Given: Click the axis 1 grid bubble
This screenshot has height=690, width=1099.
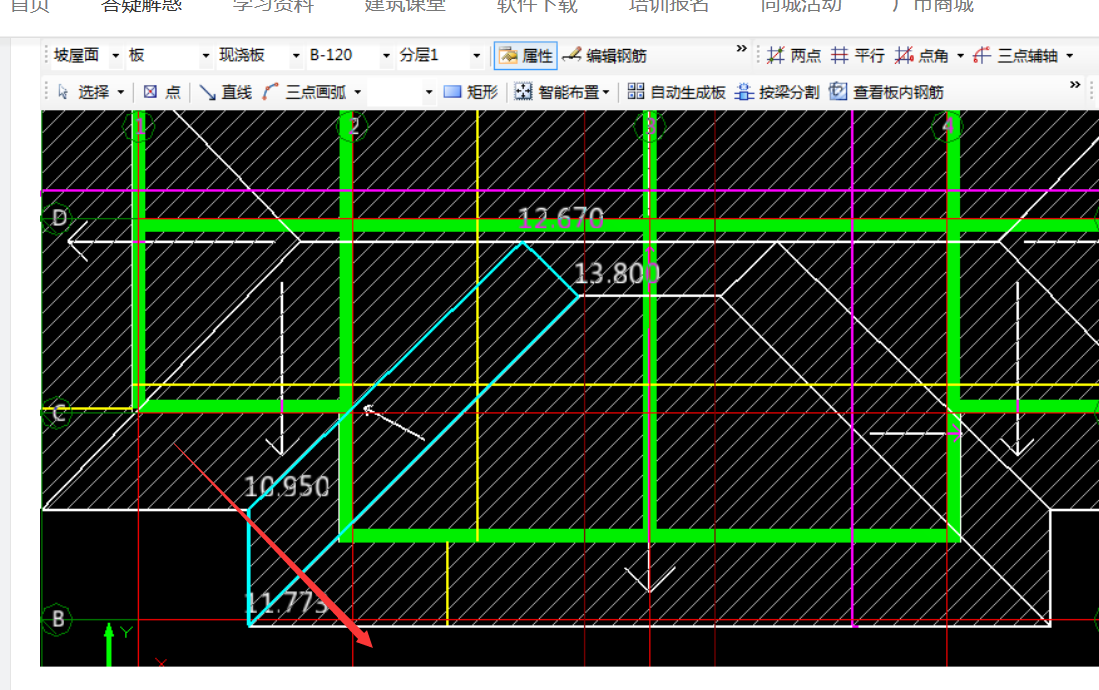Looking at the screenshot, I should tap(139, 126).
